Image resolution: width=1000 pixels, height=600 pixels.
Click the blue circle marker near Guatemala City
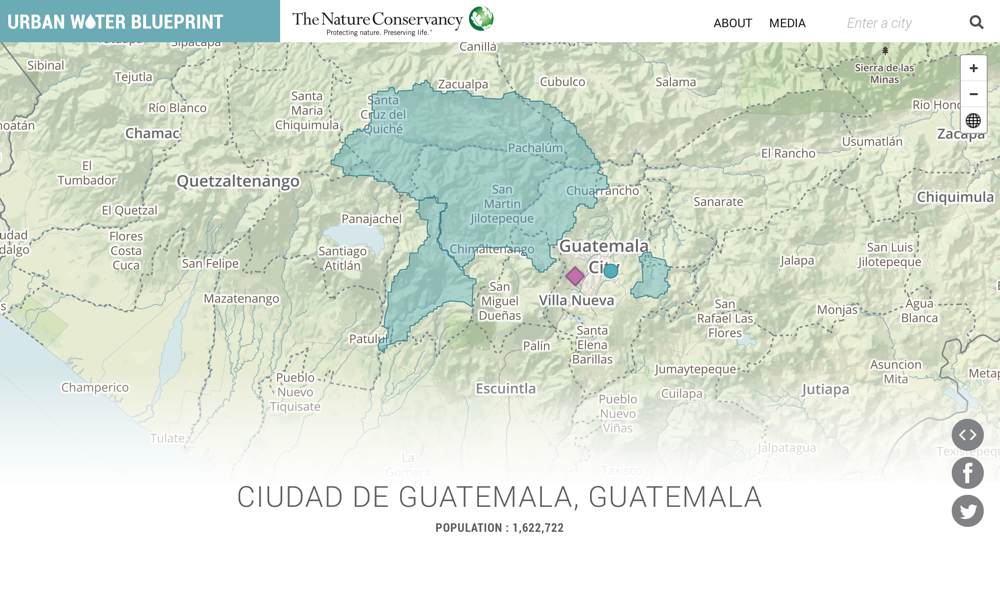click(x=610, y=271)
